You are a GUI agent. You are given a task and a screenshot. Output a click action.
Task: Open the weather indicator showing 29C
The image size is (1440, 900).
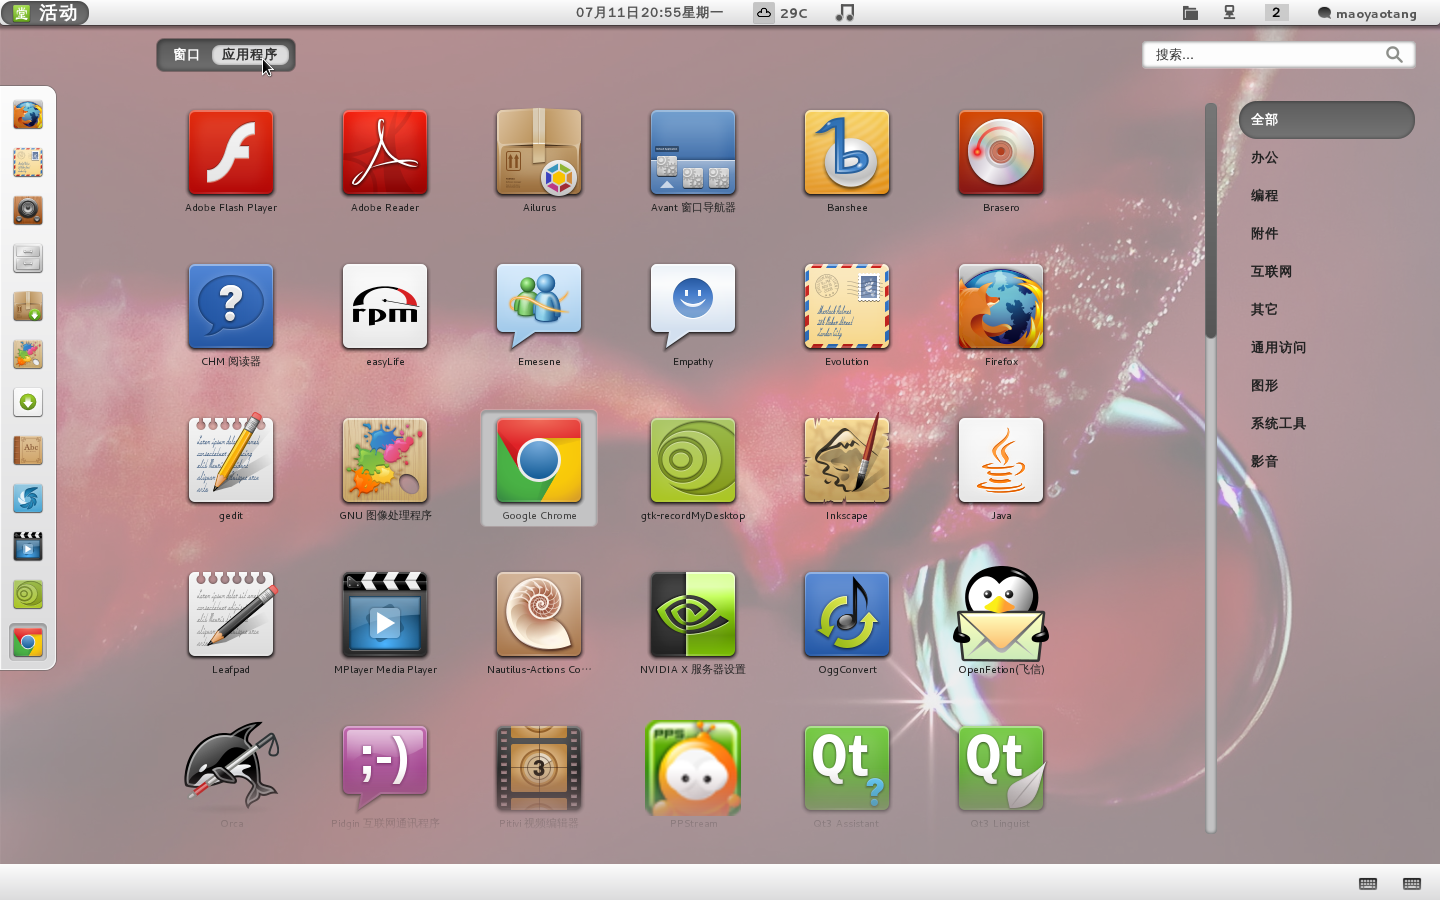click(x=781, y=13)
